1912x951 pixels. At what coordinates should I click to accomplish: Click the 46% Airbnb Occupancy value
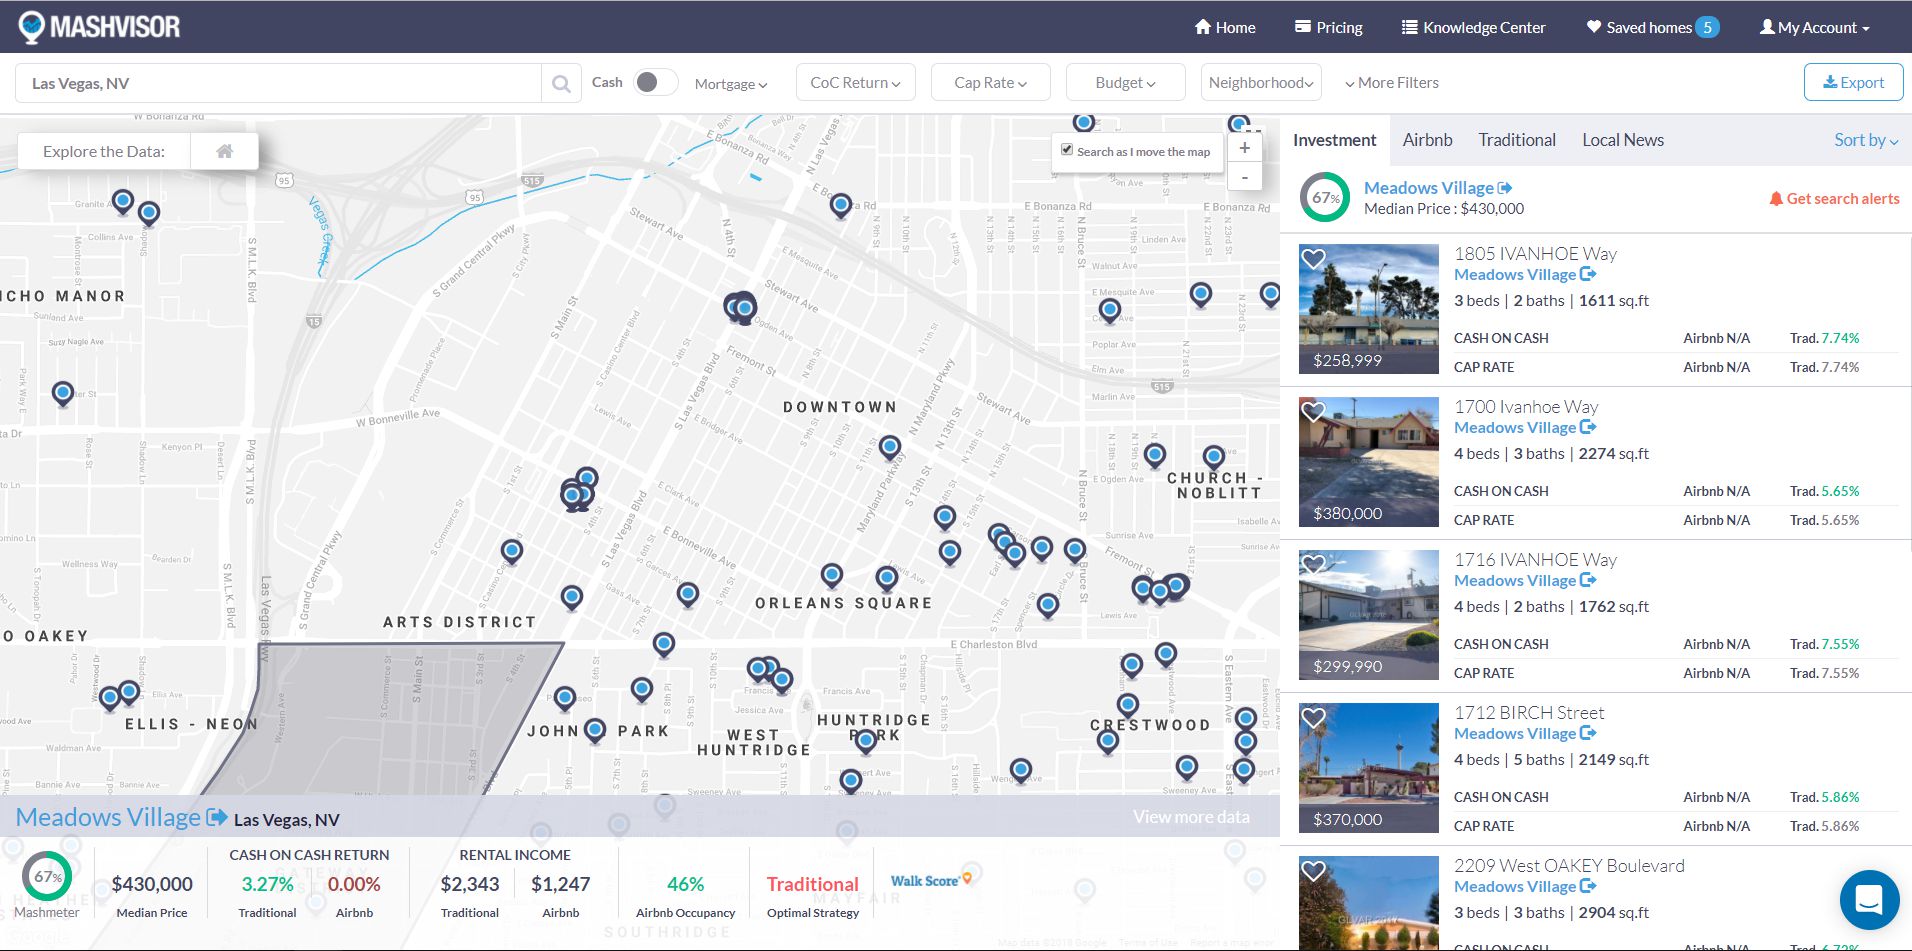tap(685, 884)
